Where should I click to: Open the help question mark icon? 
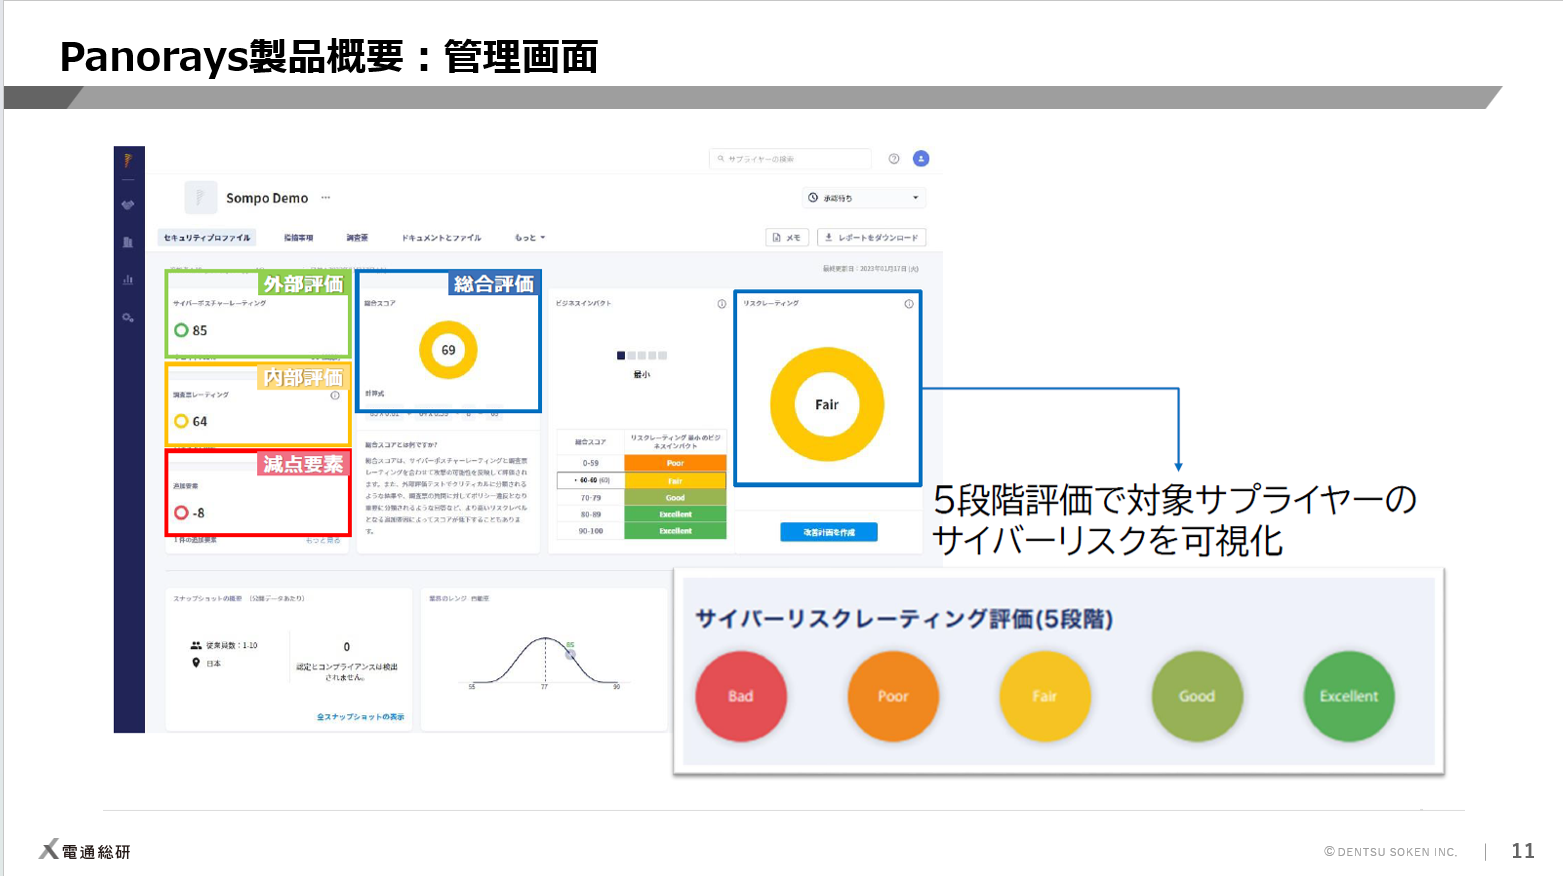[894, 159]
